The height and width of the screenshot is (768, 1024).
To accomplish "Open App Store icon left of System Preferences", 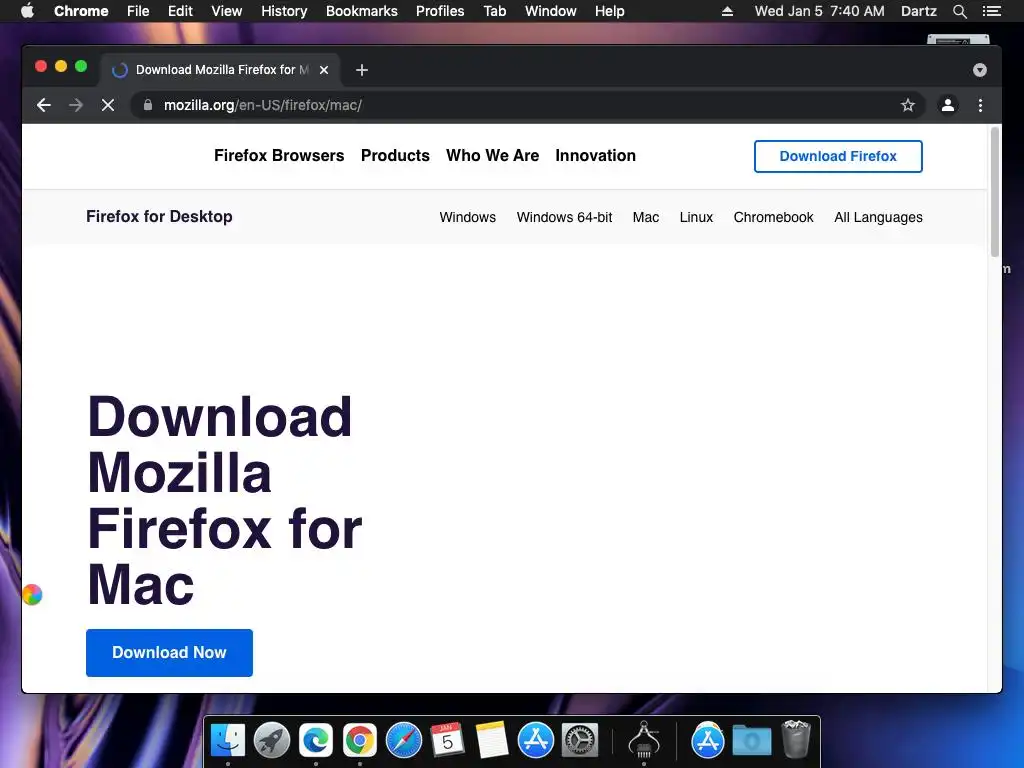I will 536,741.
